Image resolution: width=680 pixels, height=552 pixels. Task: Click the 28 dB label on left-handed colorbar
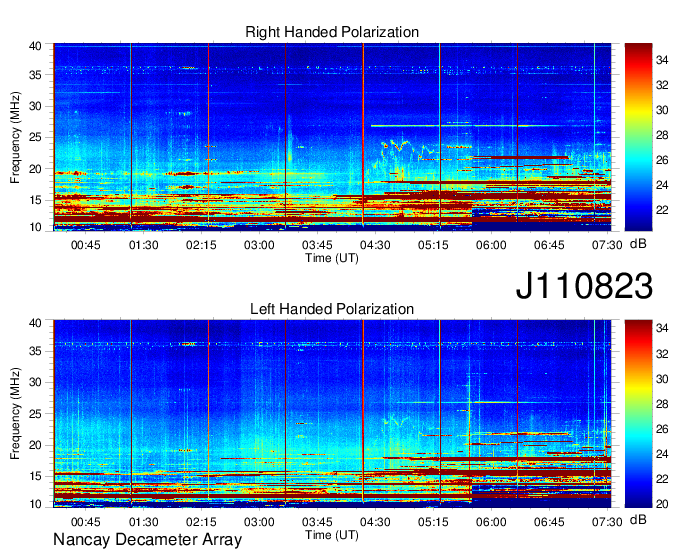pyautogui.click(x=662, y=404)
